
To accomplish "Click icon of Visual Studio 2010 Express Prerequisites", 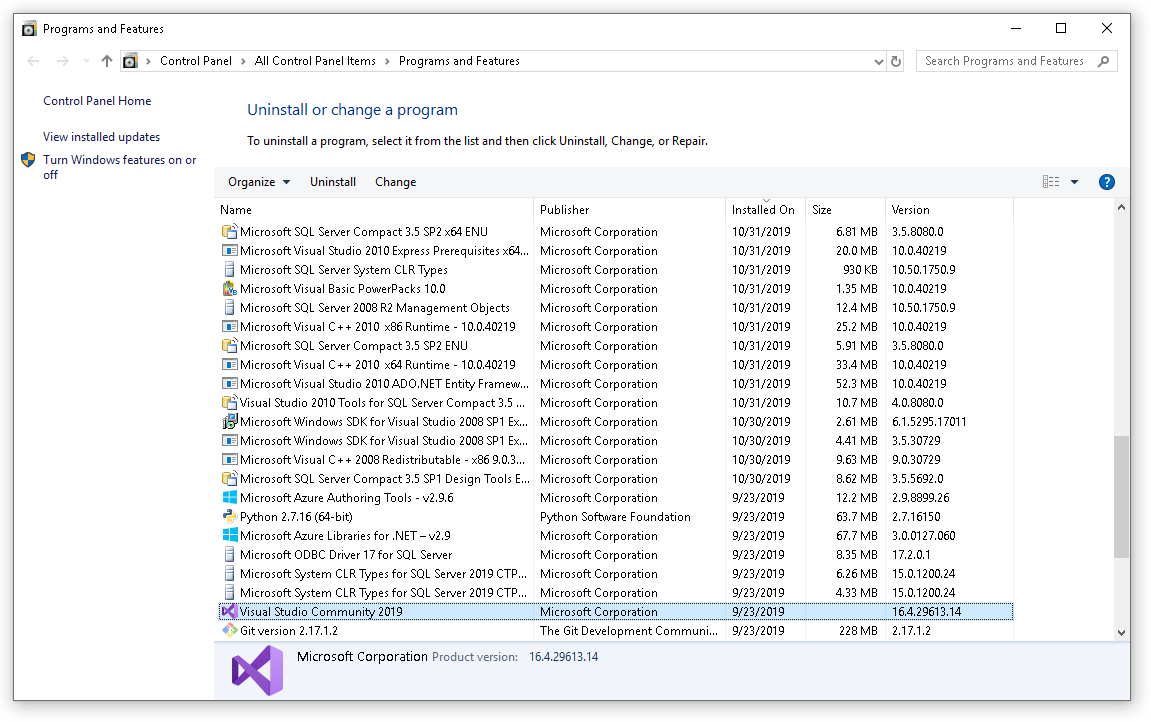I will coord(230,251).
